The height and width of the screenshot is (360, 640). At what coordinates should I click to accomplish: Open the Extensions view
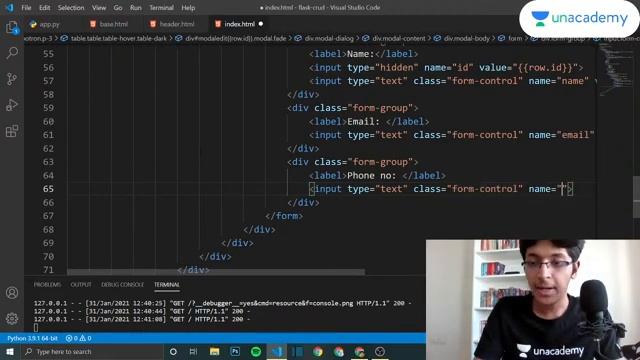tap(12, 131)
